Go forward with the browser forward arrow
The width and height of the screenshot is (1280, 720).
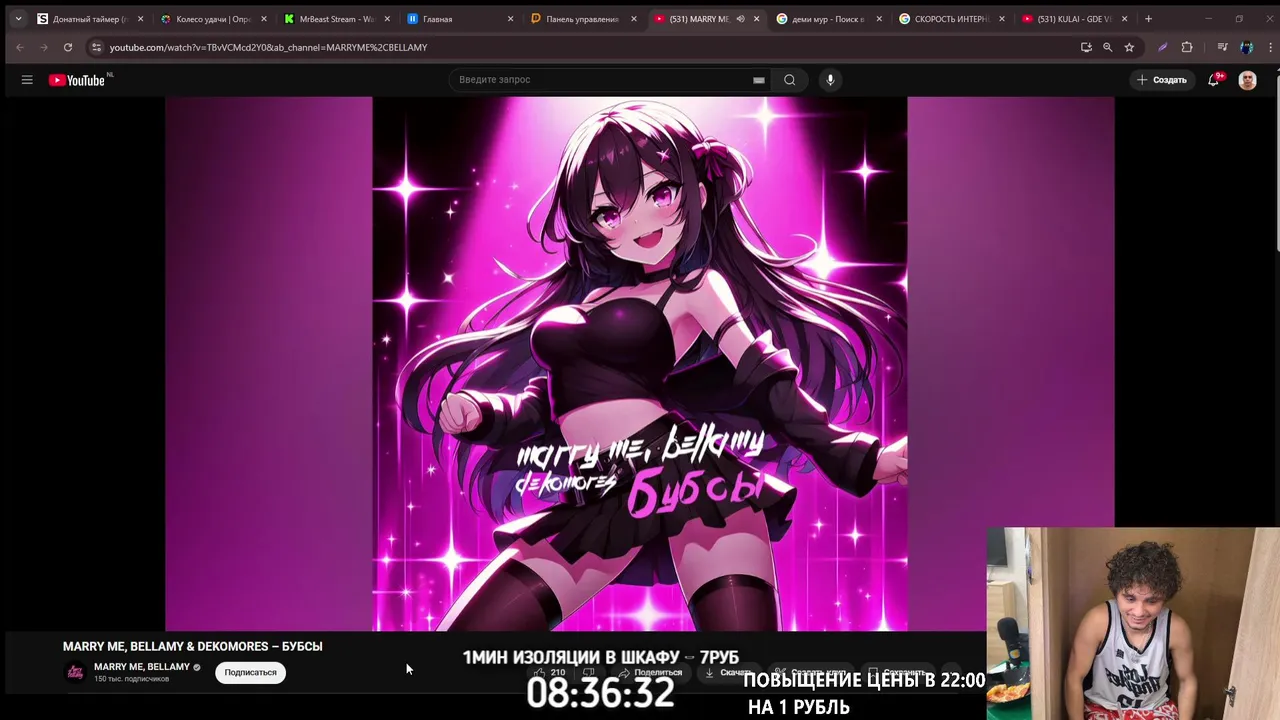tap(44, 47)
